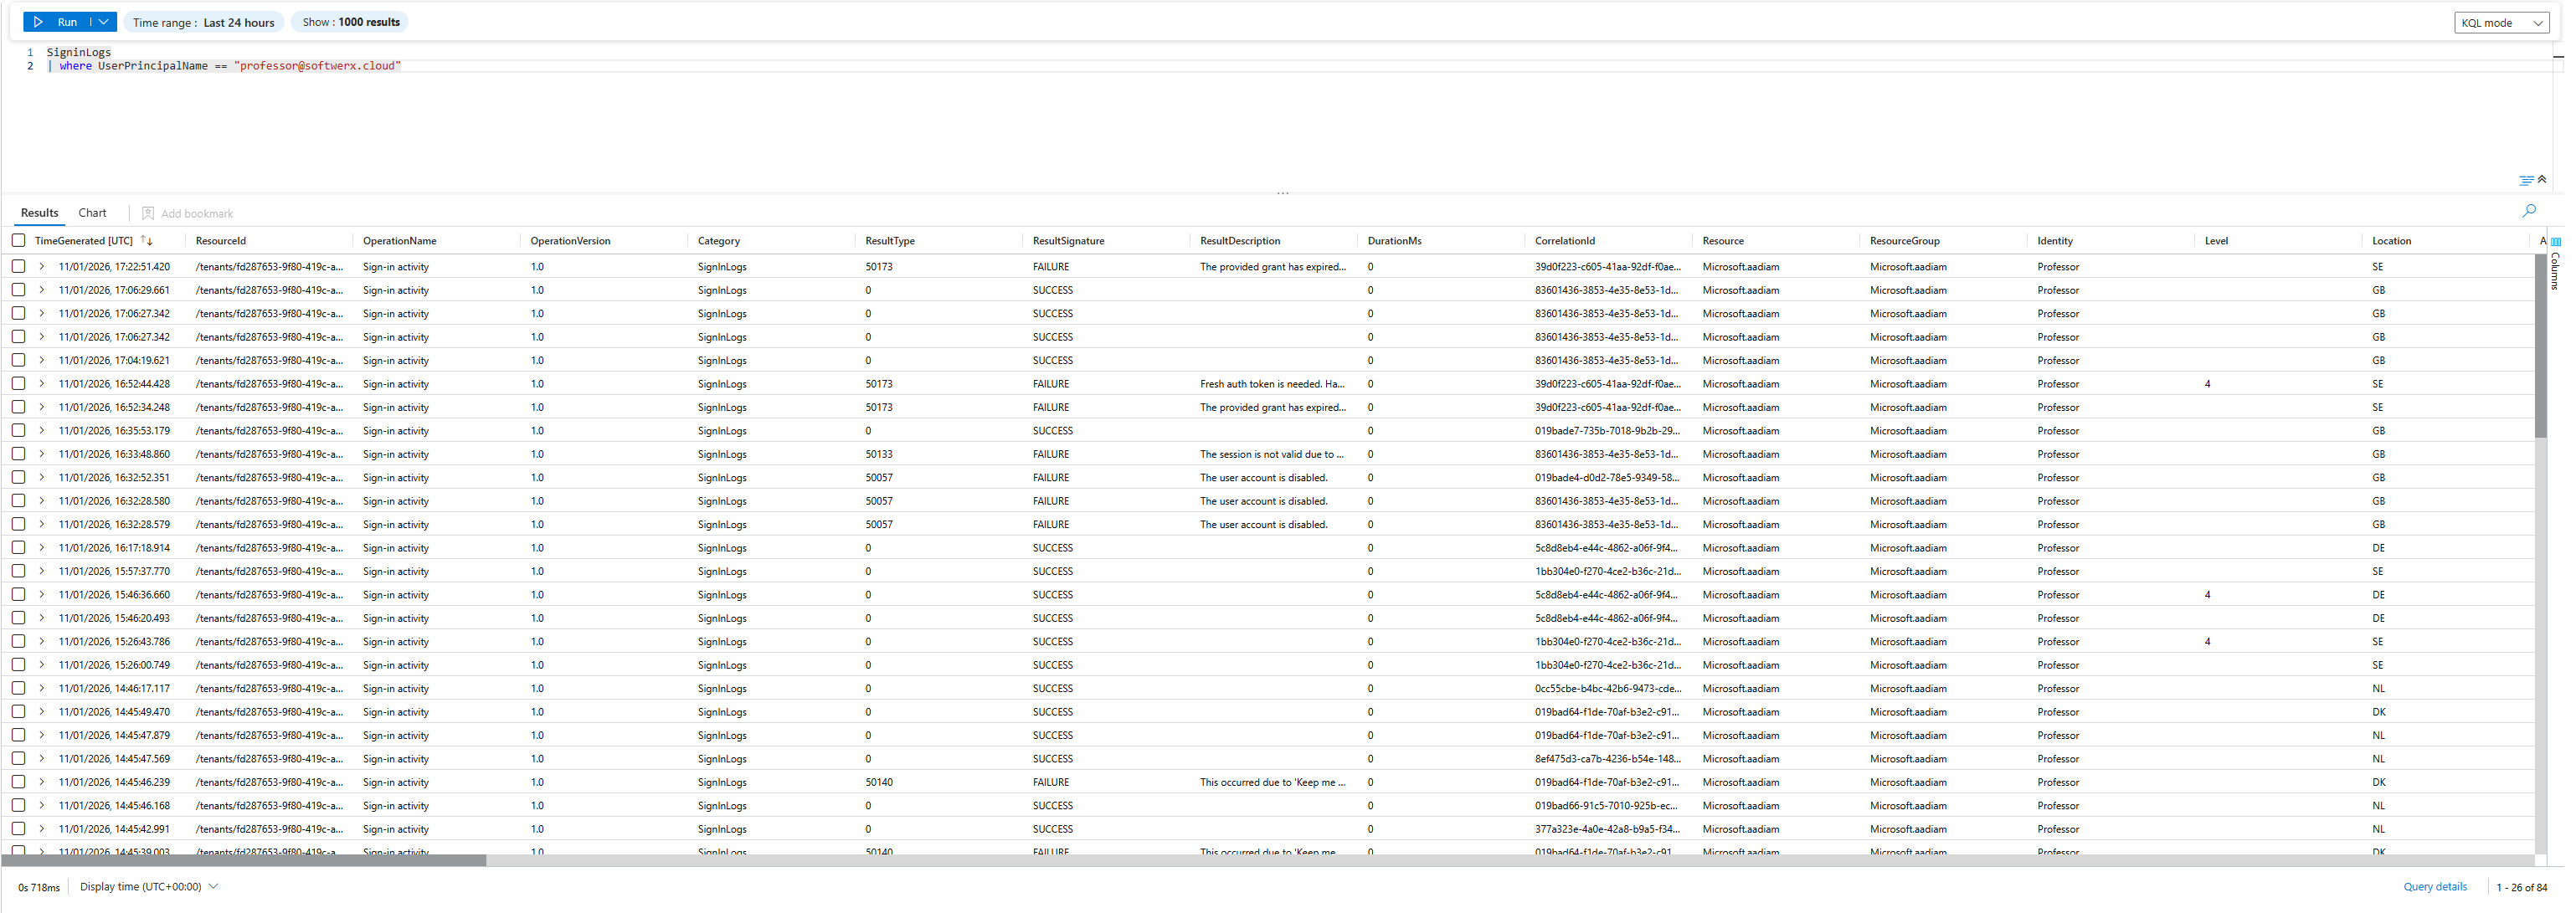The width and height of the screenshot is (2576, 913).
Task: Select checkbox for the 16:33:48.860 row
Action: tap(18, 454)
